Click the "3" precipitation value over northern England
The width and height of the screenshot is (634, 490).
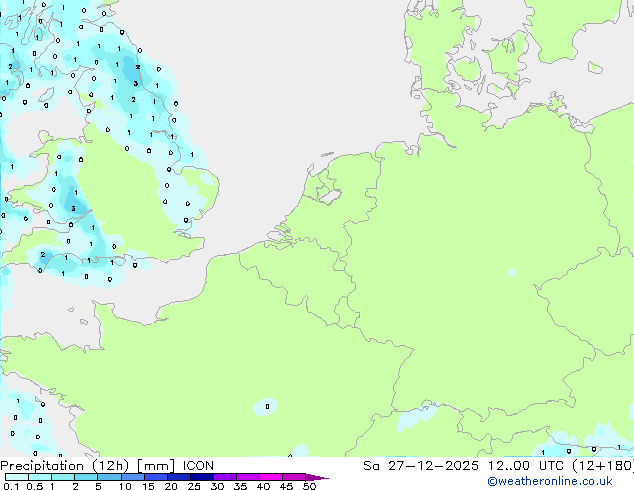136,83
